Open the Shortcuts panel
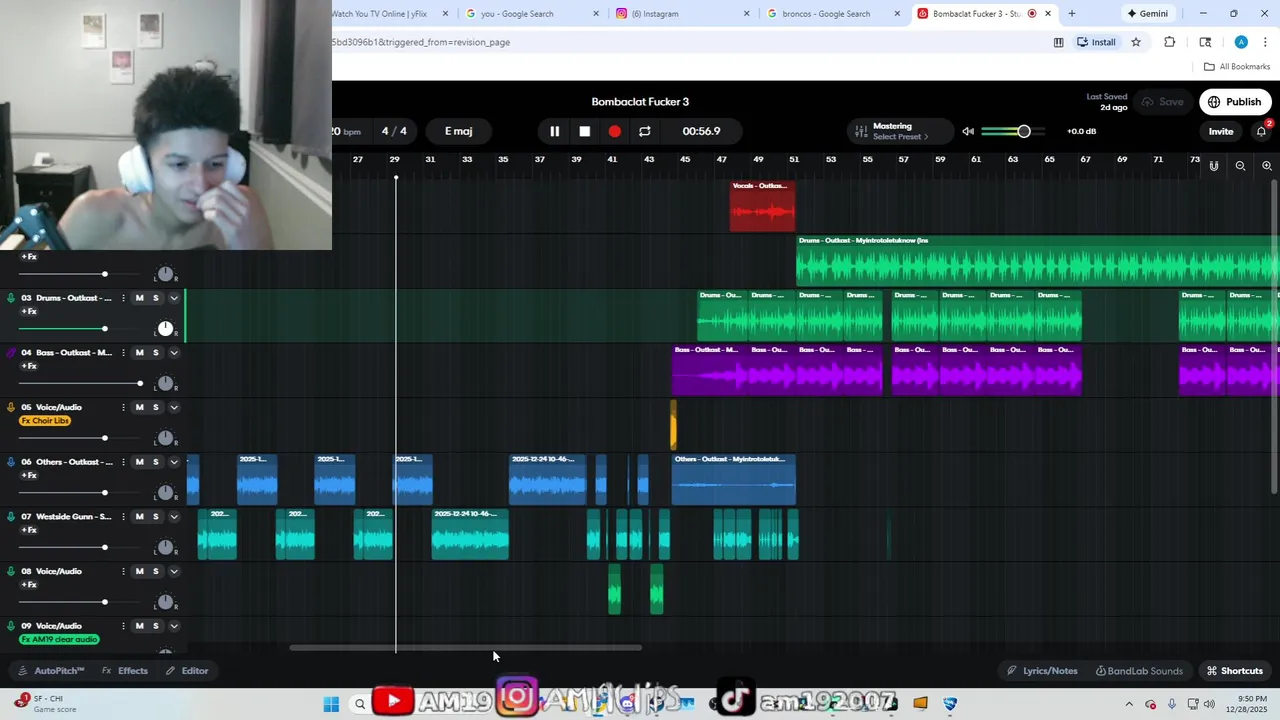This screenshot has width=1280, height=720. click(1235, 671)
